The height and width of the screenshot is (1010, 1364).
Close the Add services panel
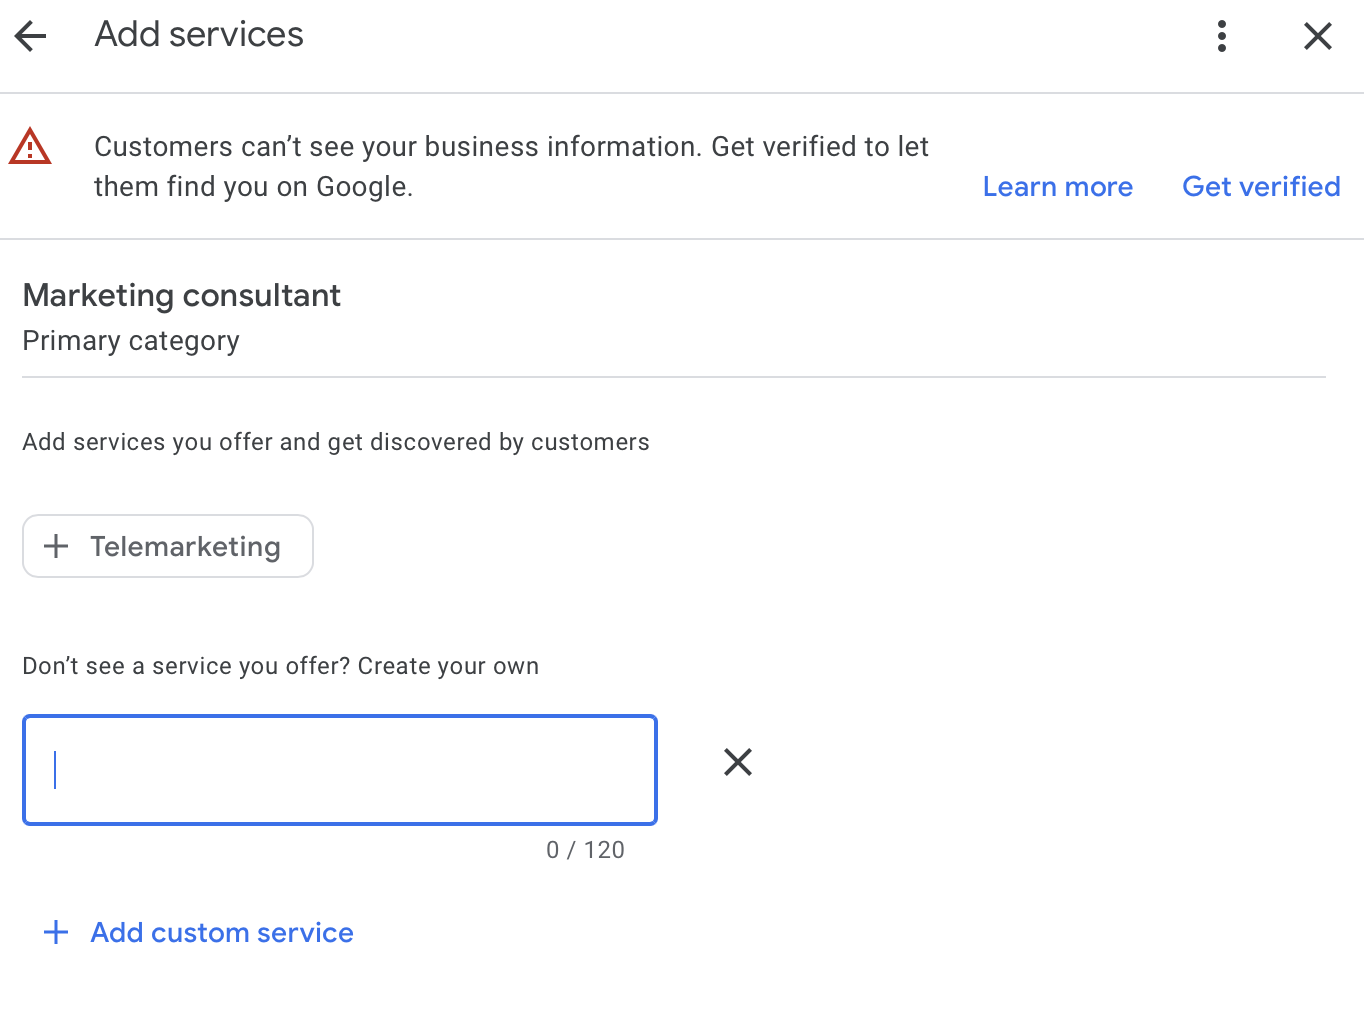coord(1317,35)
